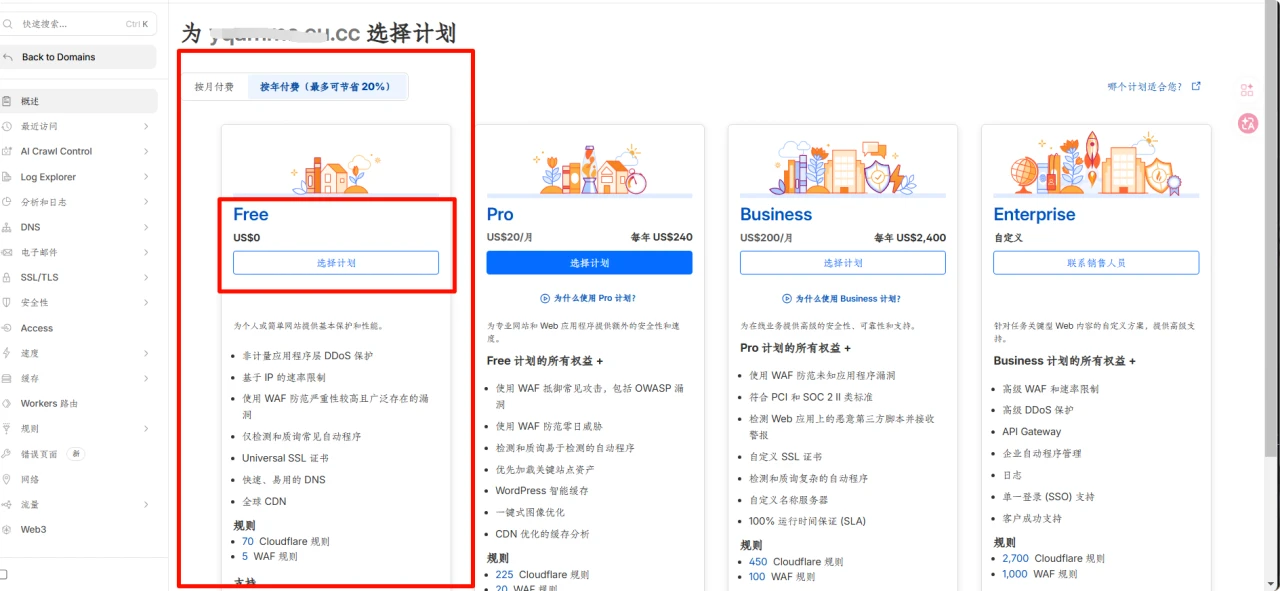Expand the 分析和日志 chevron
Viewport: 1280px width, 591px height.
point(146,202)
